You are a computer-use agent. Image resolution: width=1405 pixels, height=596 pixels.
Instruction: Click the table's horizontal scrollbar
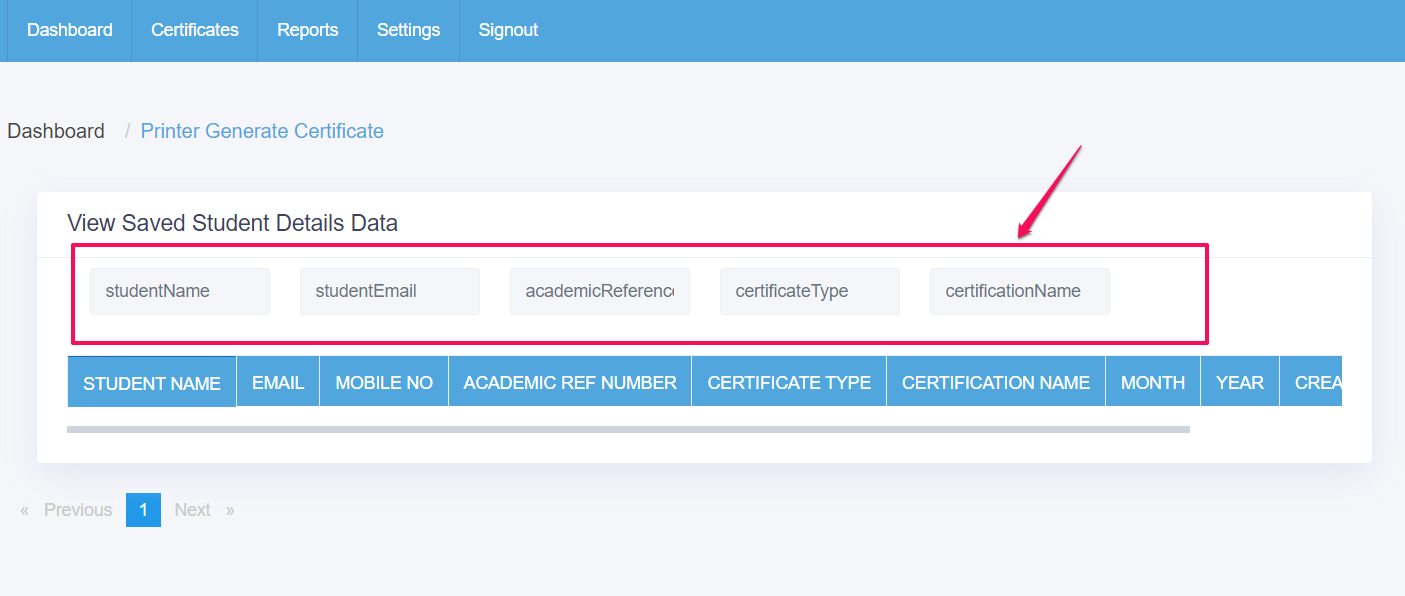(628, 429)
